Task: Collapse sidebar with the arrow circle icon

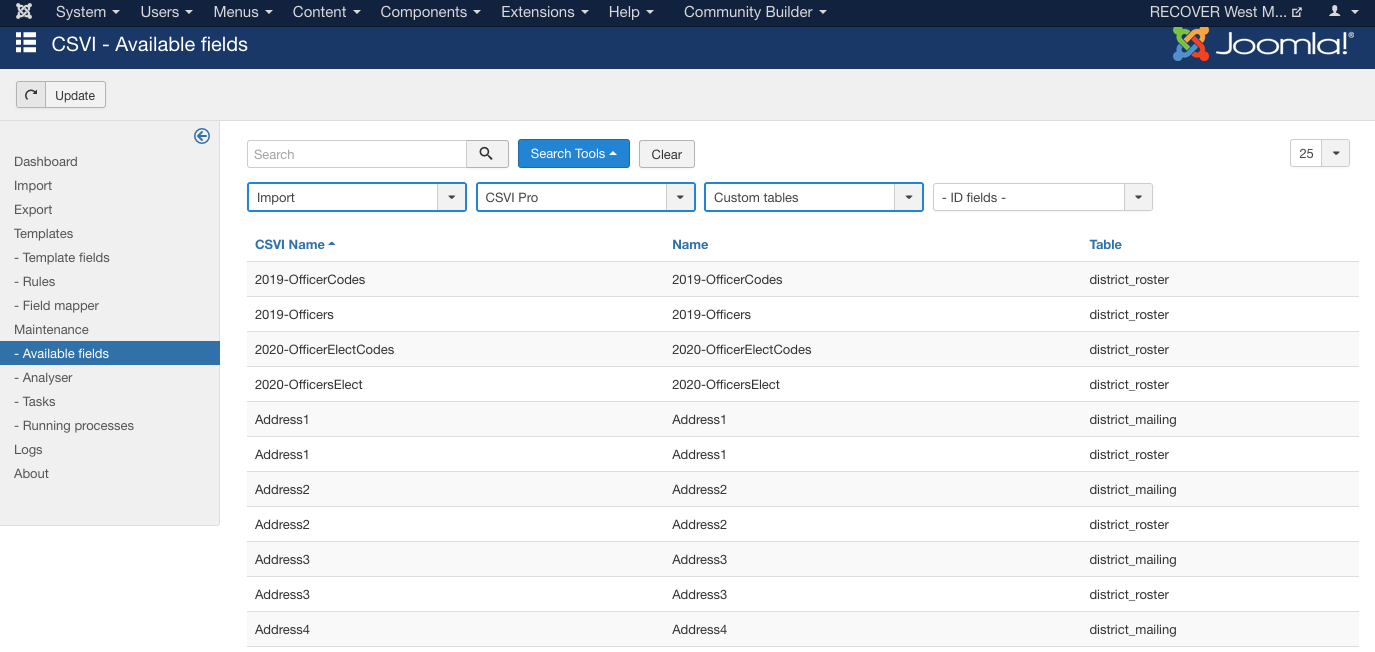Action: point(202,136)
